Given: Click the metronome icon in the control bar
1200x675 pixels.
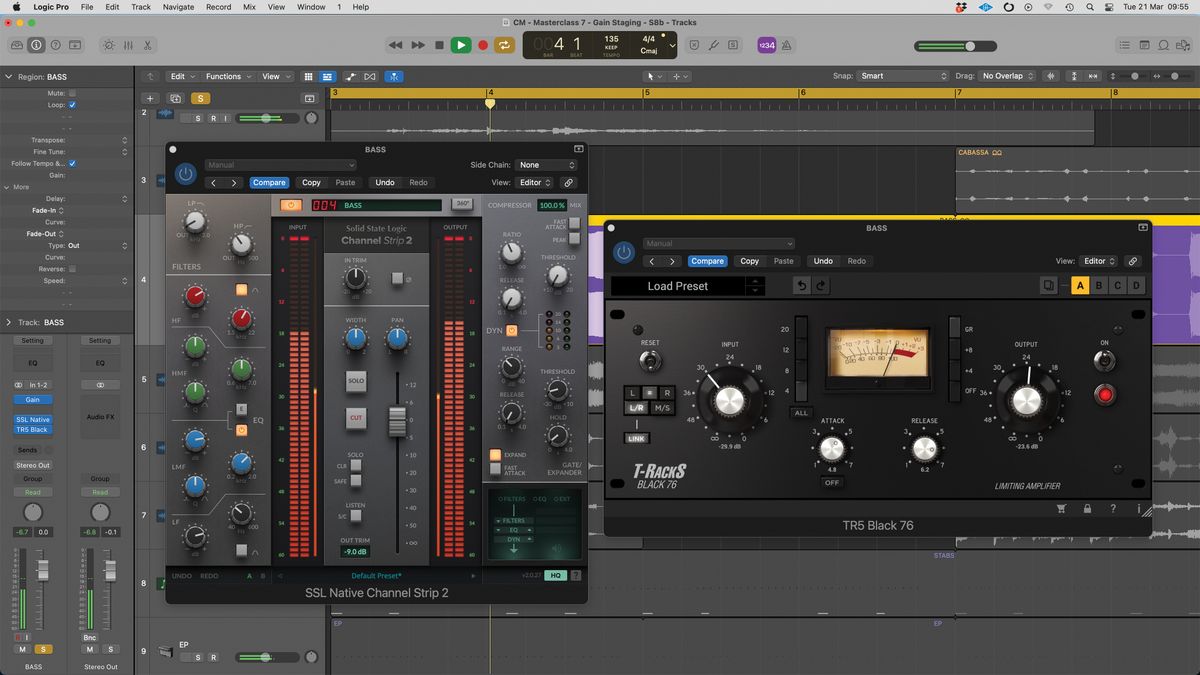Looking at the screenshot, I should click(786, 44).
